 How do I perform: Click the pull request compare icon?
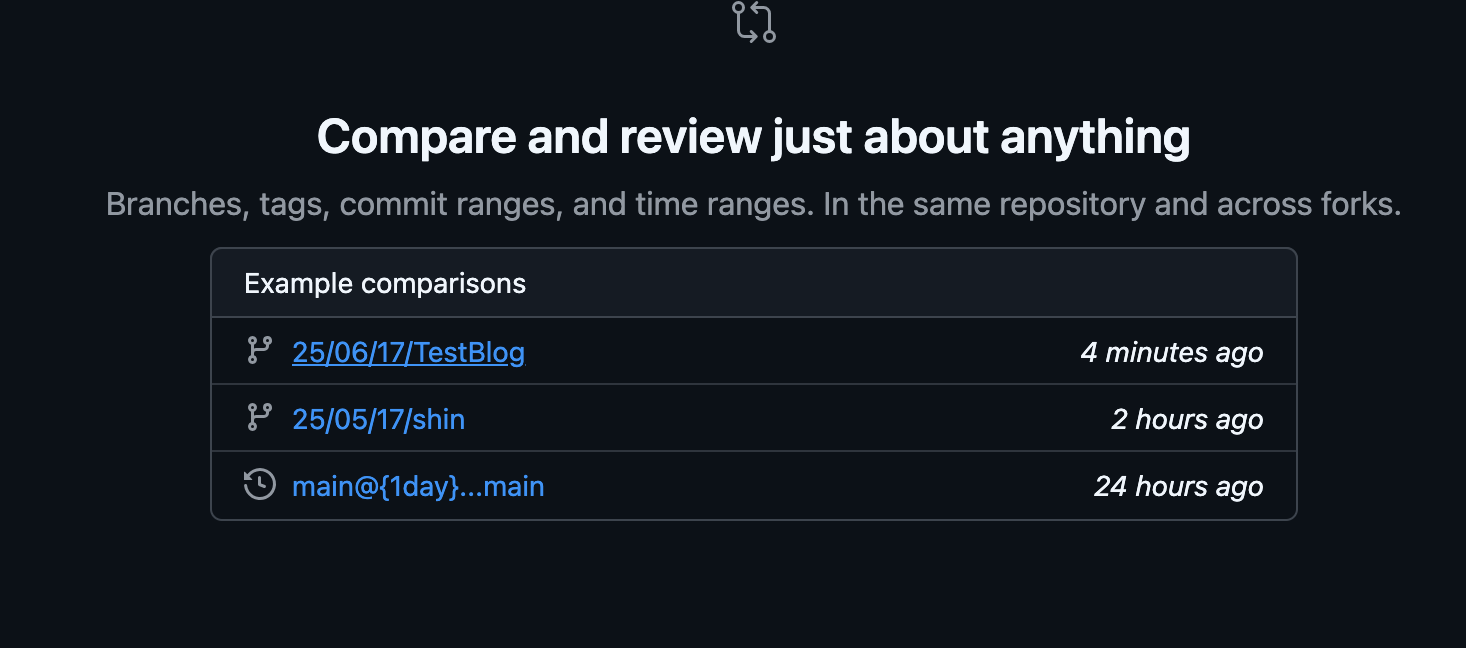coord(753,22)
